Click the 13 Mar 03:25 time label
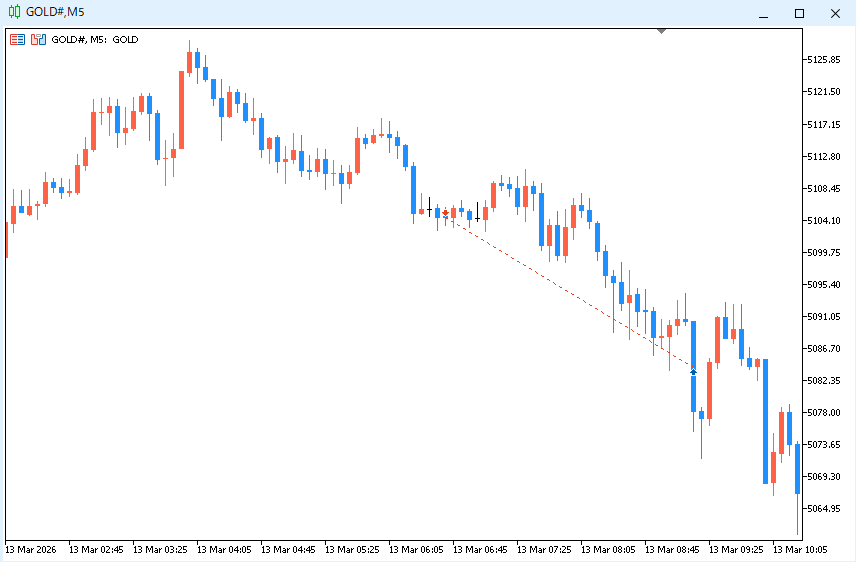856x562 pixels. [x=160, y=549]
